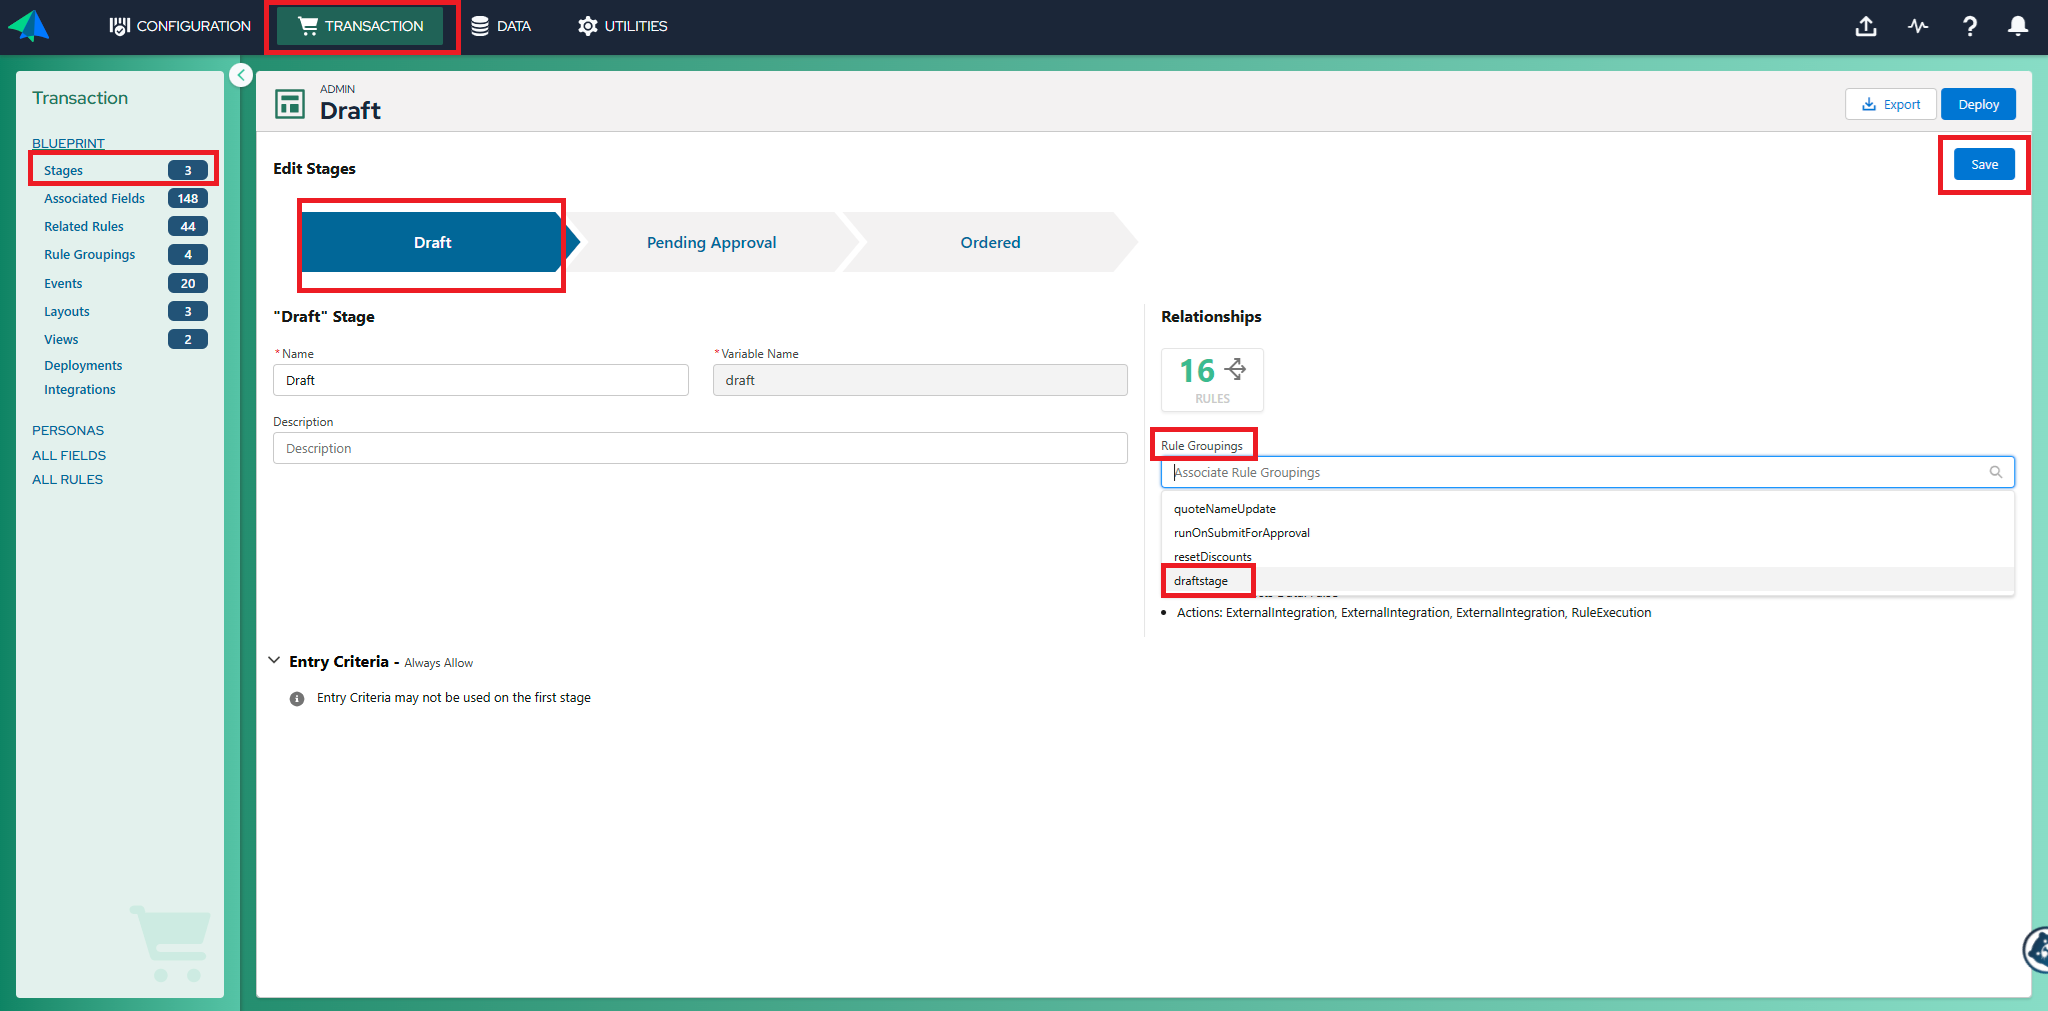The width and height of the screenshot is (2048, 1011).
Task: Open Associated Fields section
Action: point(94,199)
